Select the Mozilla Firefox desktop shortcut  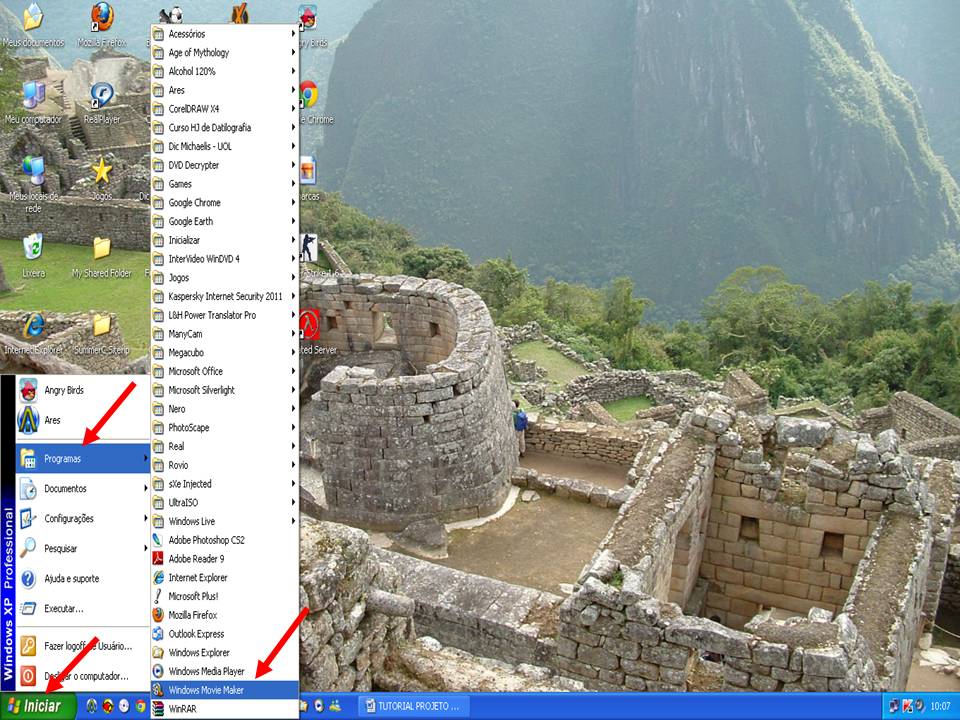coord(102,24)
